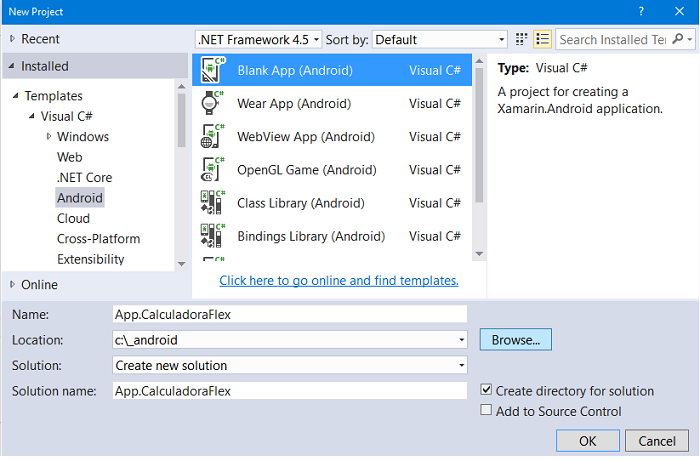
Task: Click the Browse... button
Action: click(516, 340)
